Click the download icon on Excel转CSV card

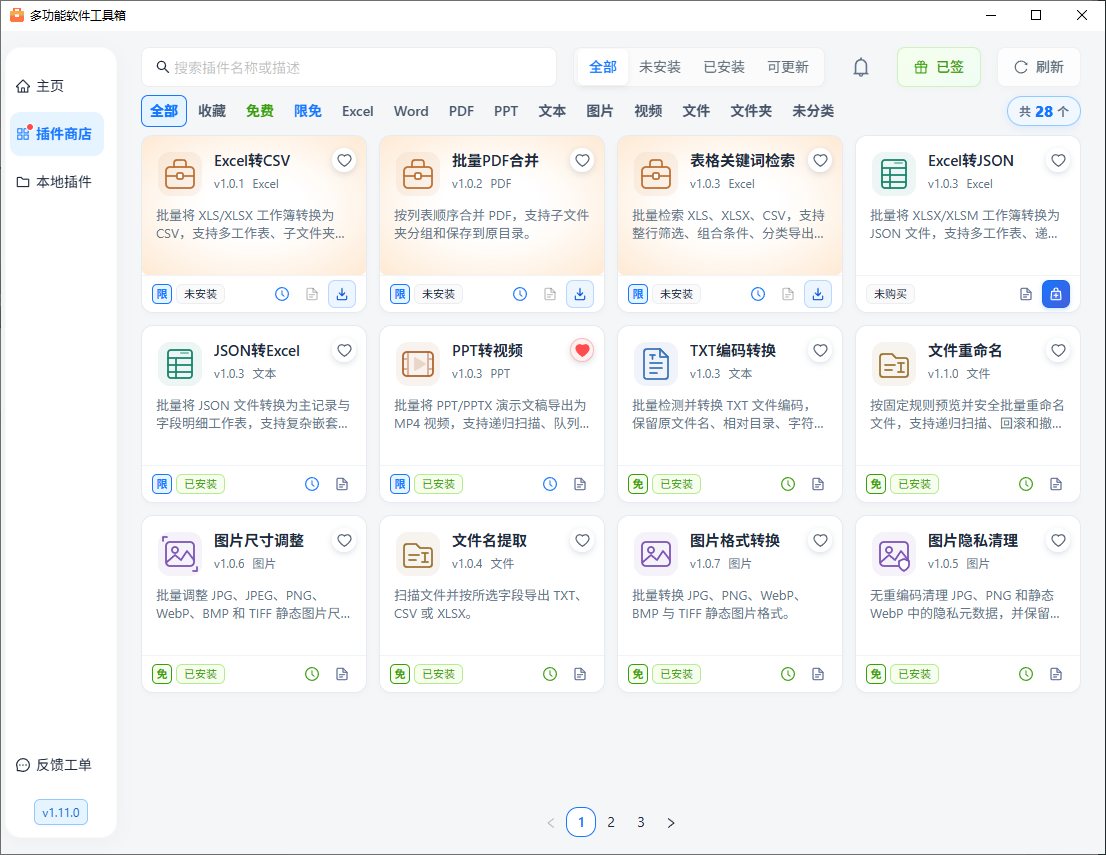click(342, 294)
